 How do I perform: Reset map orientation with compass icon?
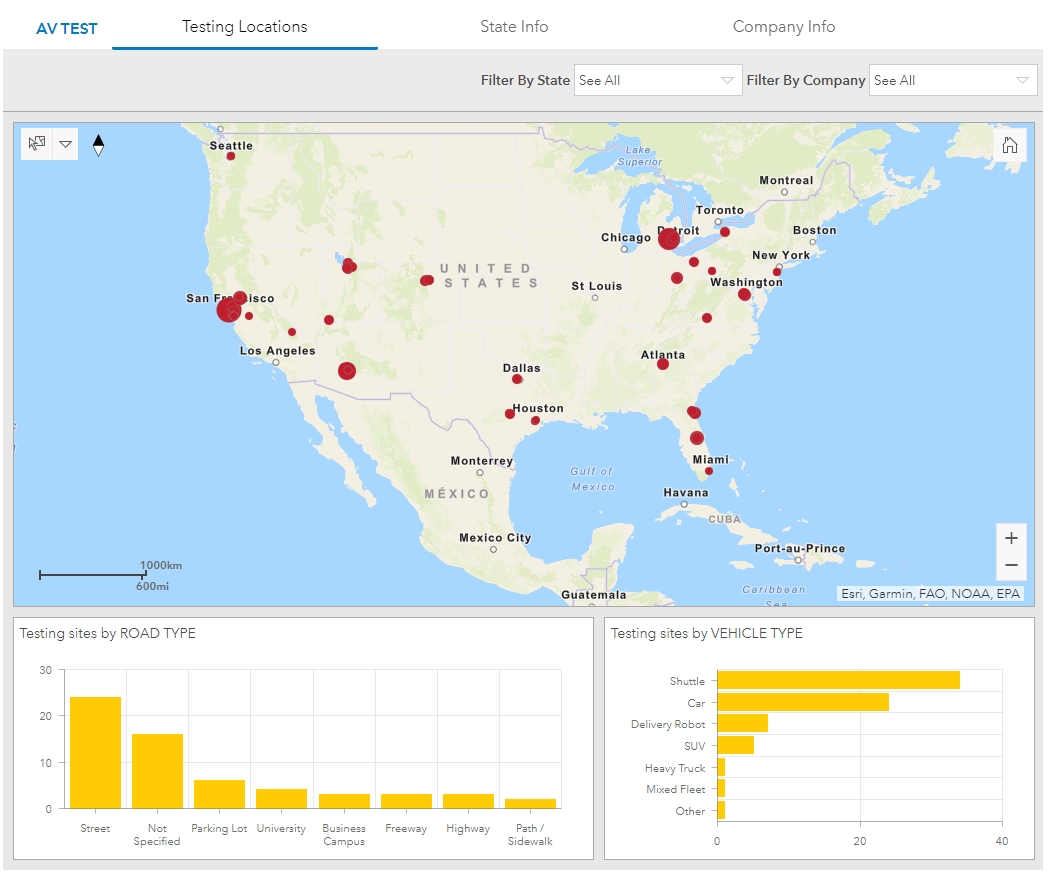[x=98, y=145]
